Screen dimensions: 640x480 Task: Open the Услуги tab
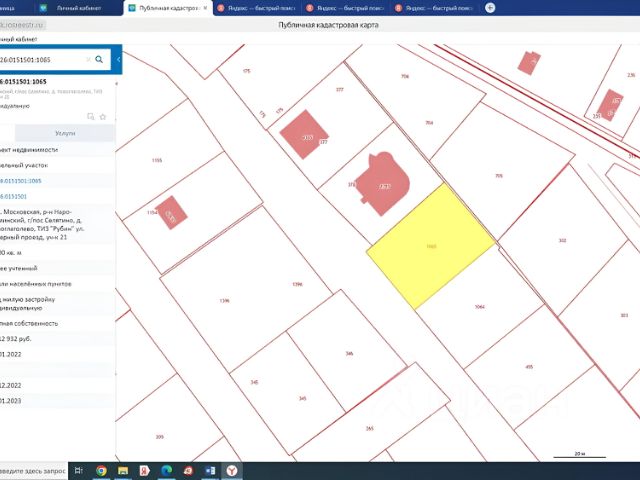(65, 133)
